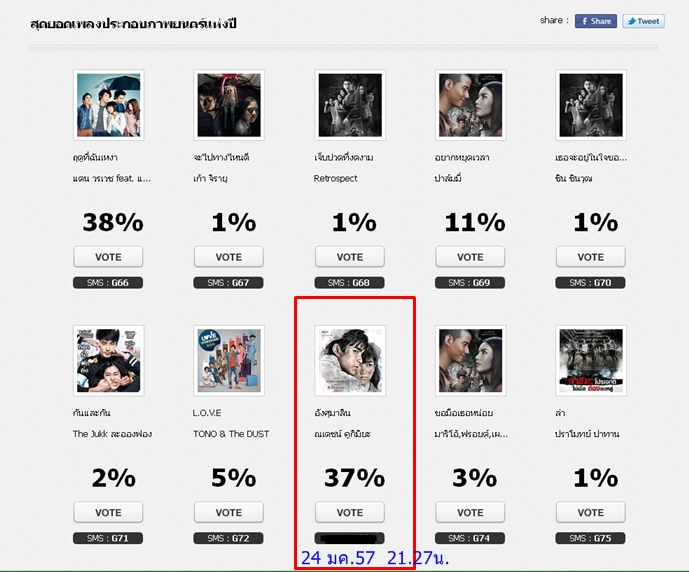Image resolution: width=689 pixels, height=572 pixels.
Task: Click the Twitter Tweet button
Action: tap(643, 21)
